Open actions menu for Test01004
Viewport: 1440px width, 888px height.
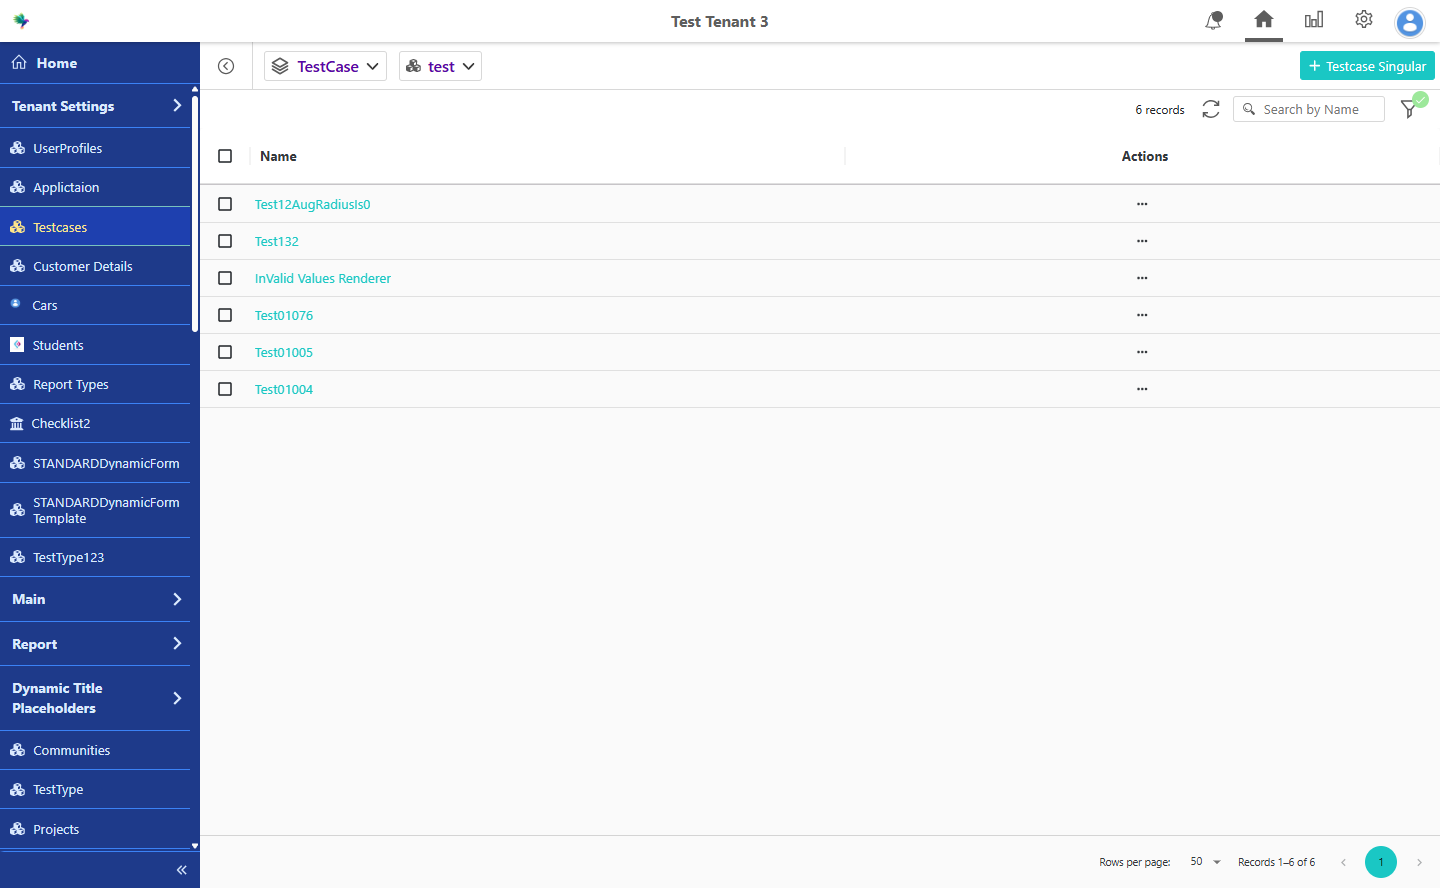pos(1142,389)
